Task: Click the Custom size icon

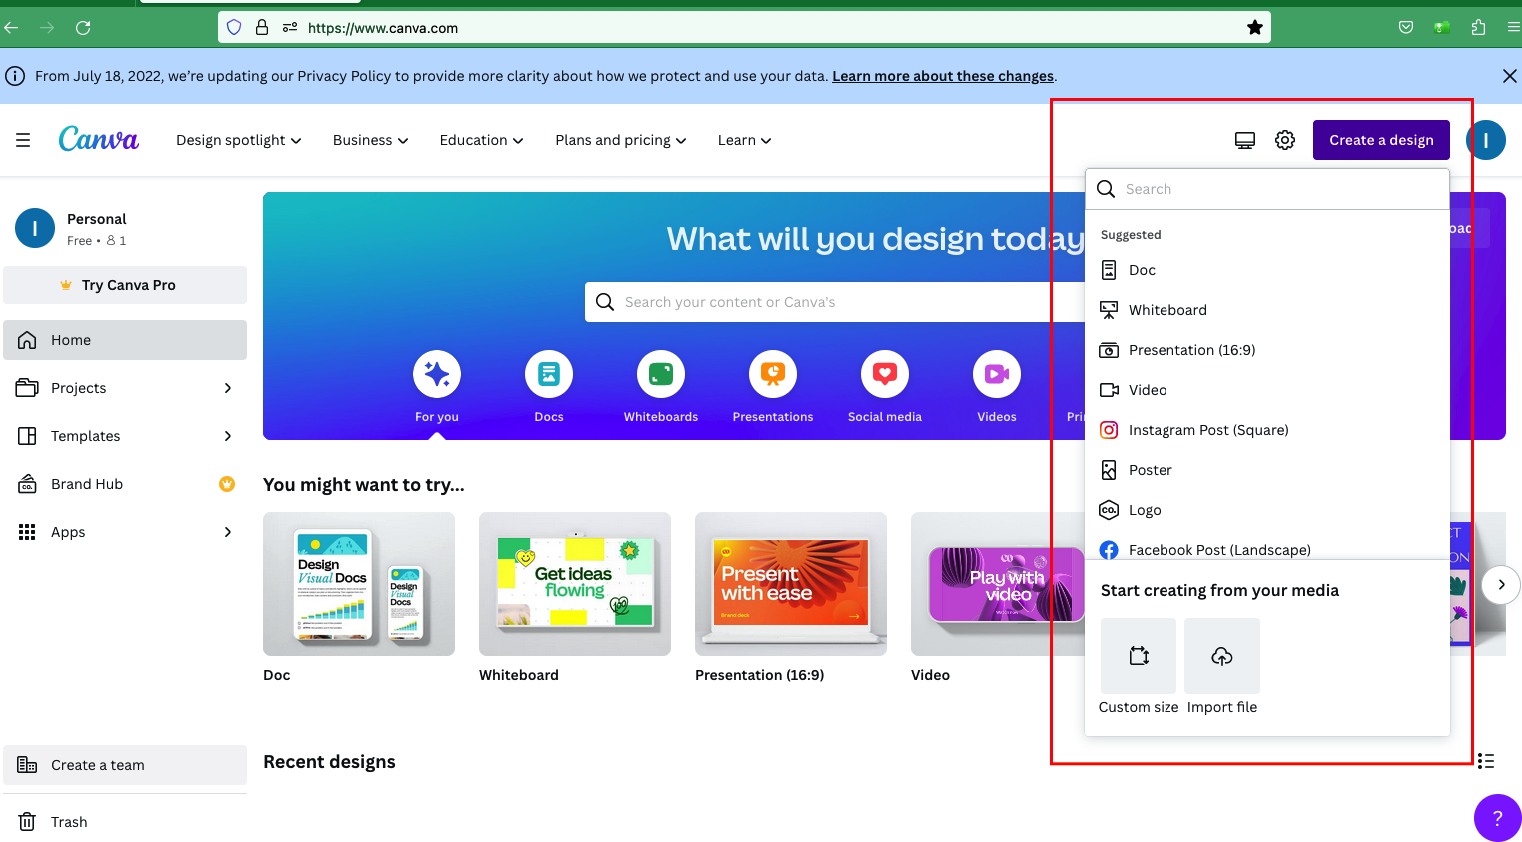Action: tap(1138, 656)
